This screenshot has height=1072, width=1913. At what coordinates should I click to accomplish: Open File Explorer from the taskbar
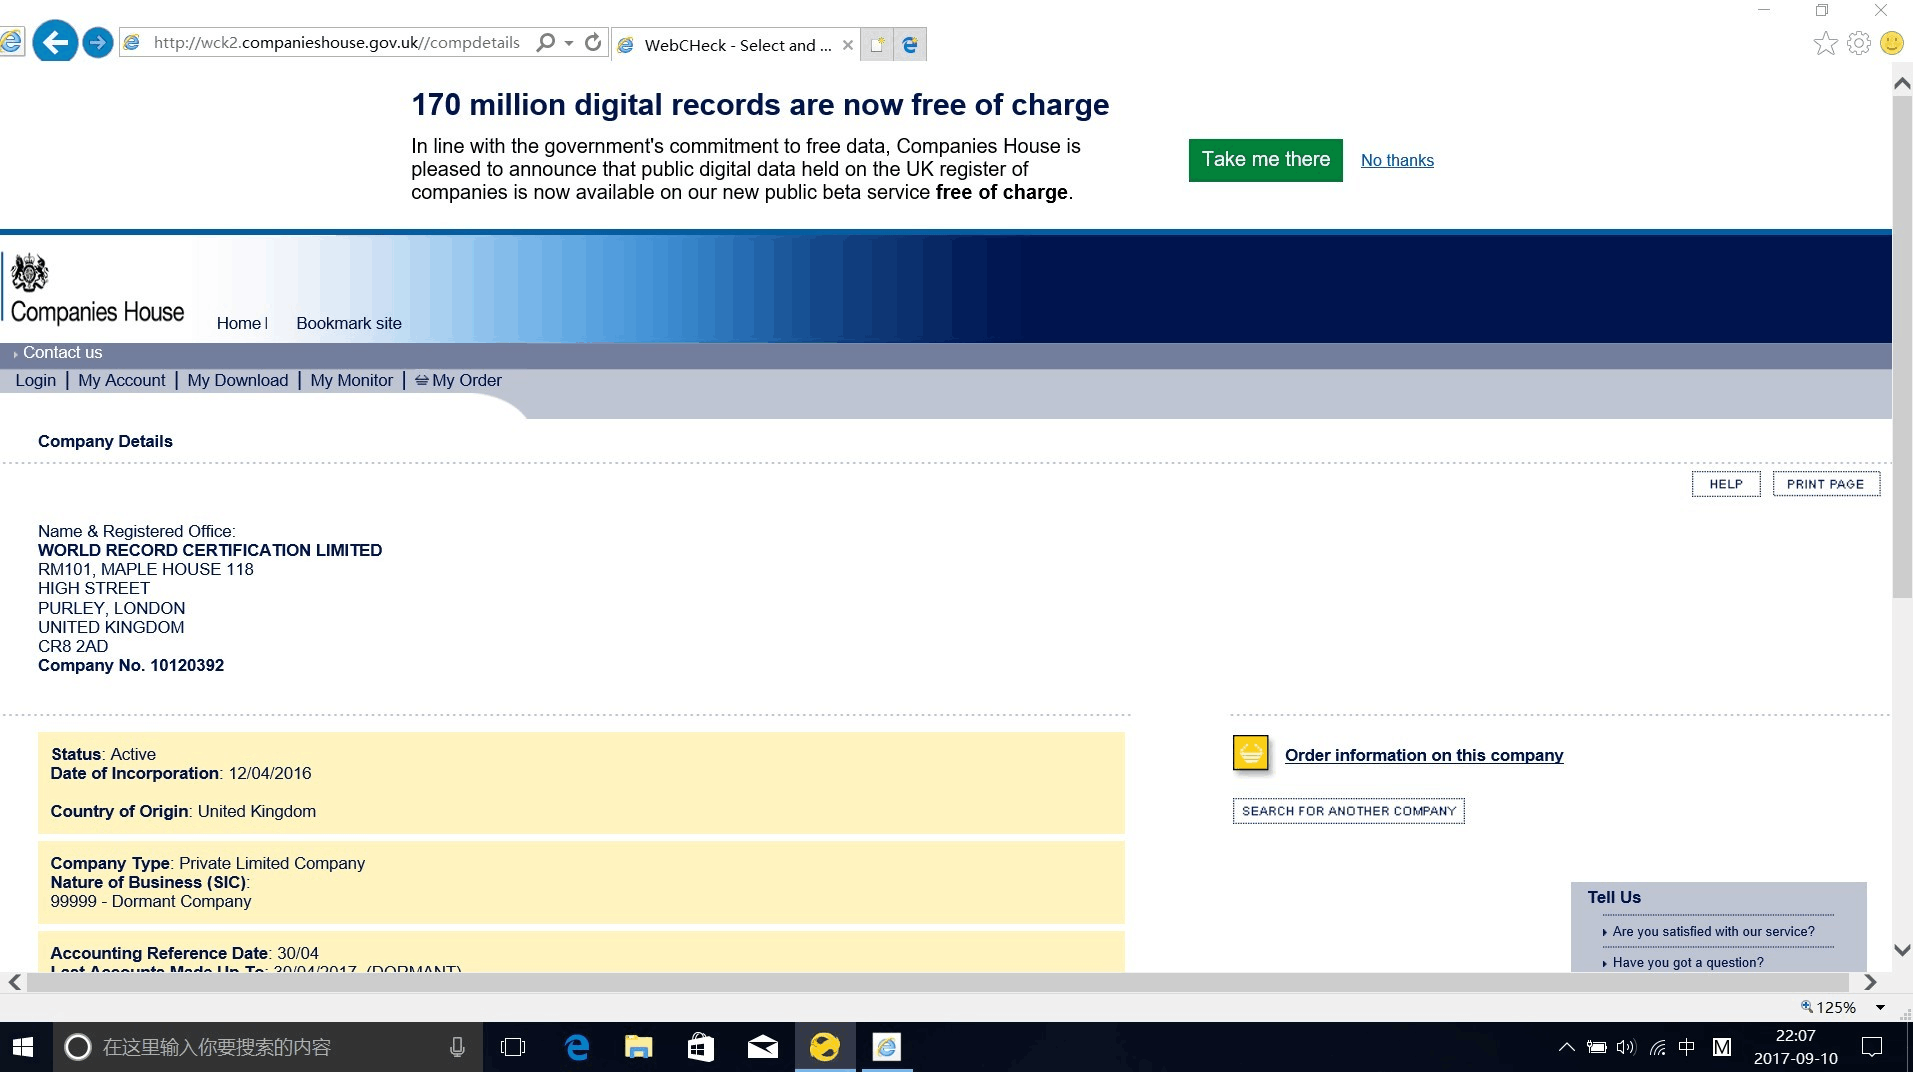point(638,1047)
